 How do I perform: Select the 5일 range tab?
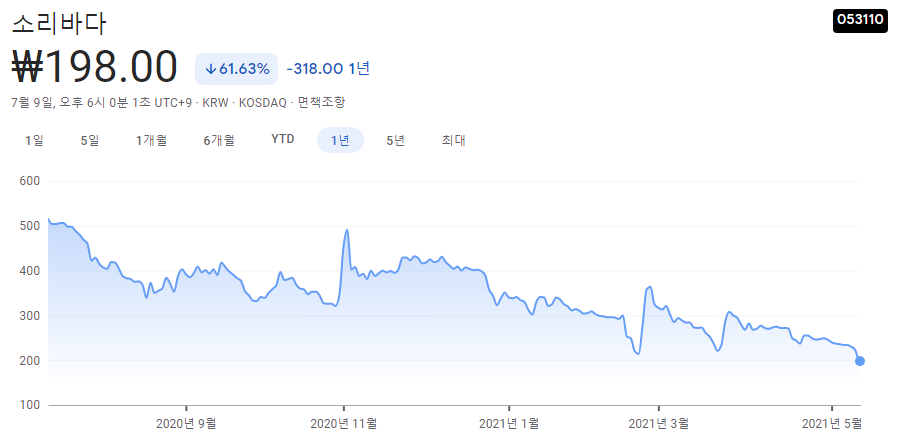pyautogui.click(x=90, y=140)
